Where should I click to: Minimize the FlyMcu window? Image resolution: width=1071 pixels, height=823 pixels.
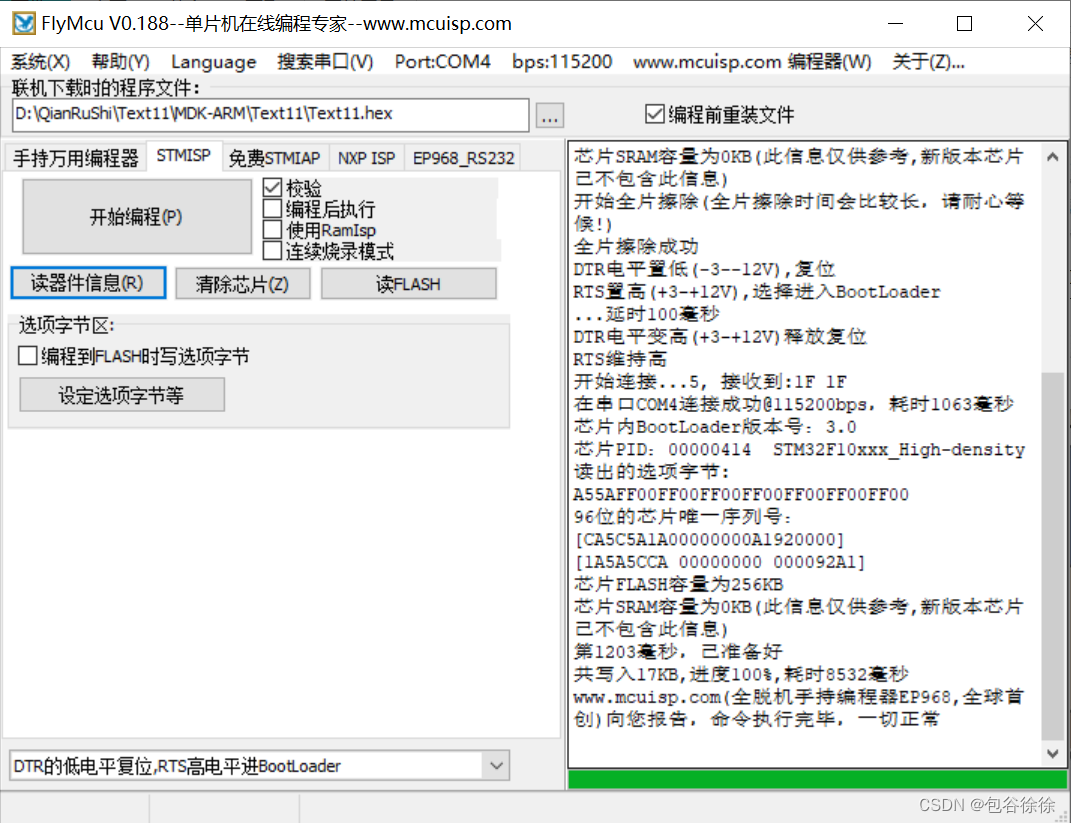coord(895,24)
